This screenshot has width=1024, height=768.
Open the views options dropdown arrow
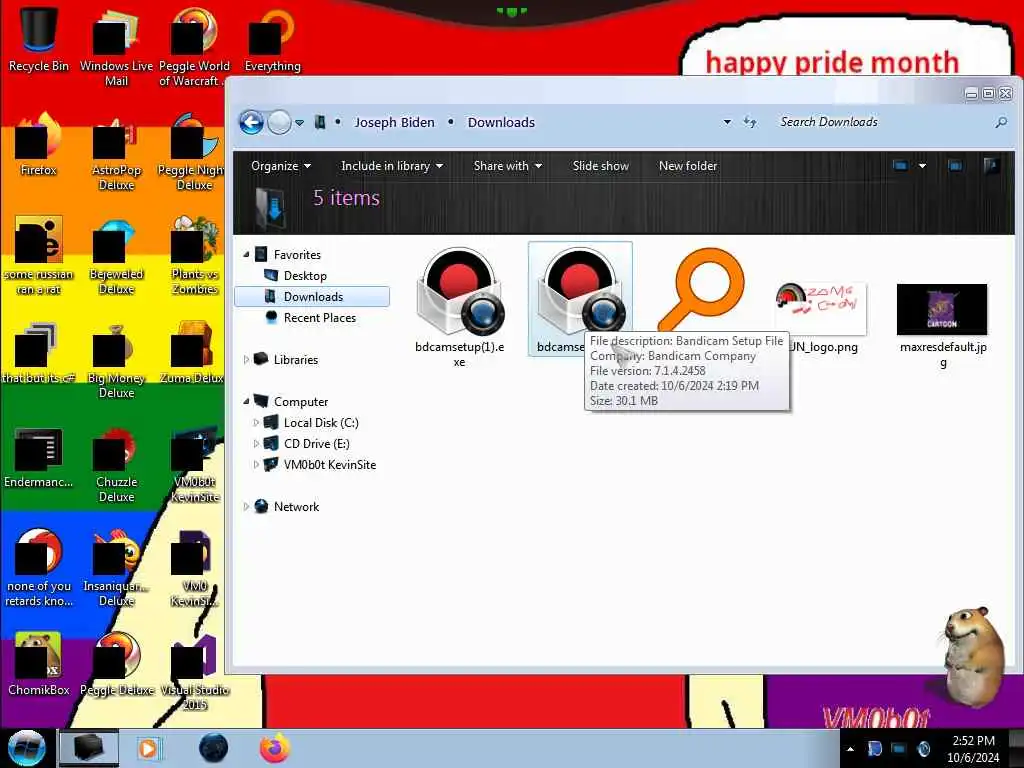[922, 166]
